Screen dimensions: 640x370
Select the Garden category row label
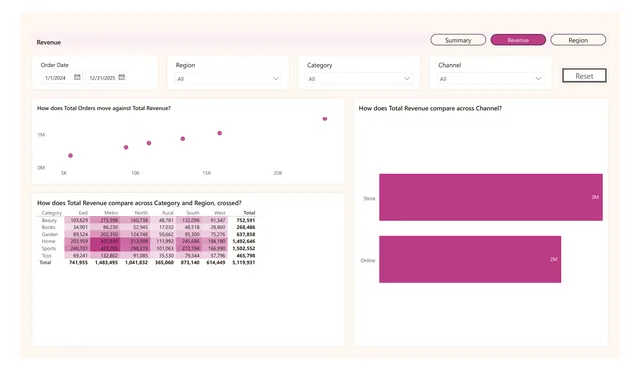50,235
